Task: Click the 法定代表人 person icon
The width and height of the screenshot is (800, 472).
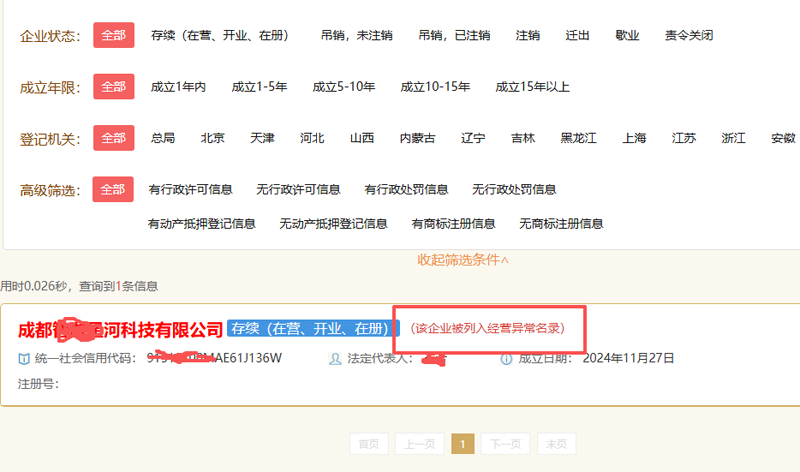Action: [335, 359]
